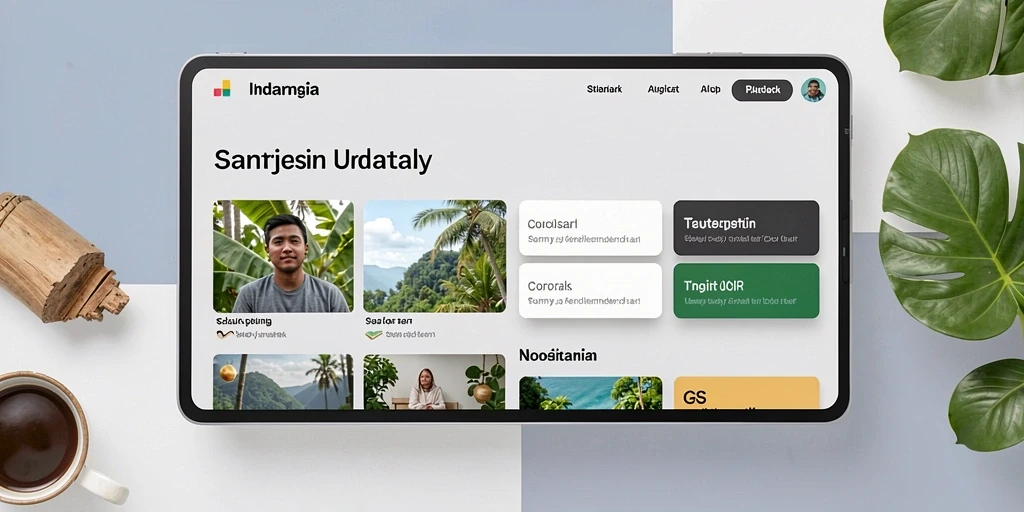Select the dark Tauterpstiin card
Viewport: 1024px width, 512px height.
click(746, 227)
